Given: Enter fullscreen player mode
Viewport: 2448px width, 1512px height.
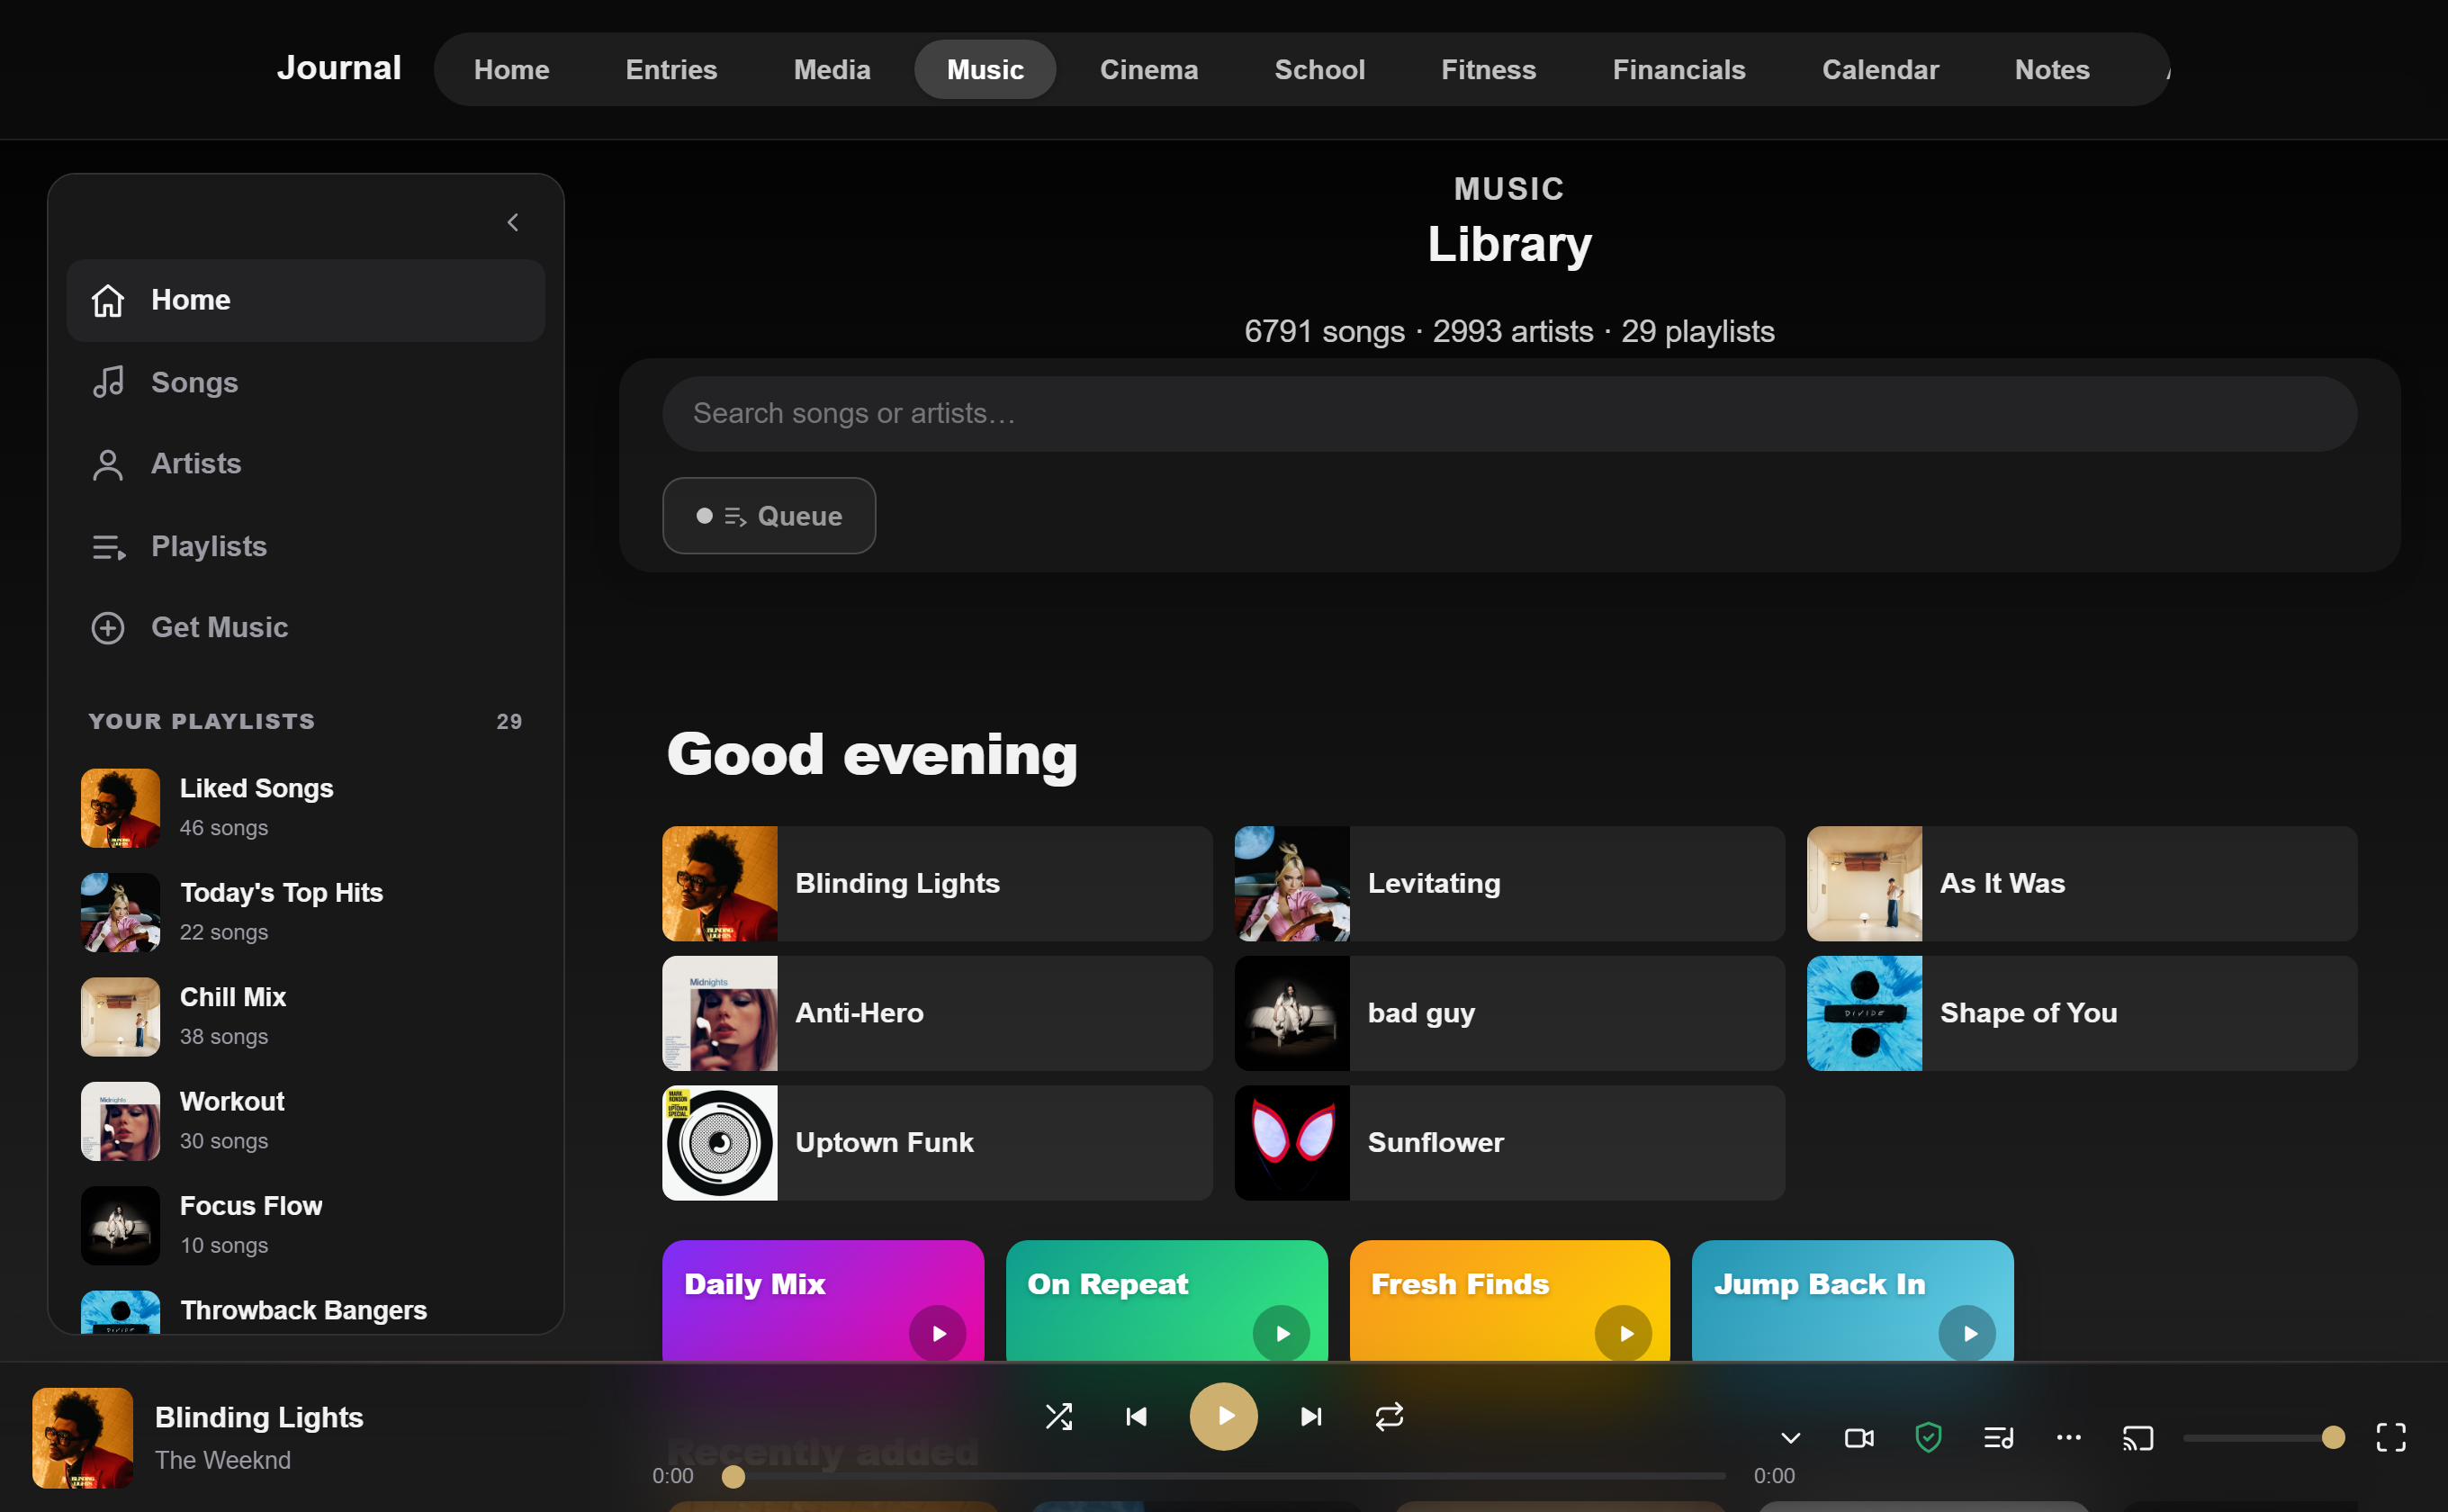Looking at the screenshot, I should 2391,1438.
